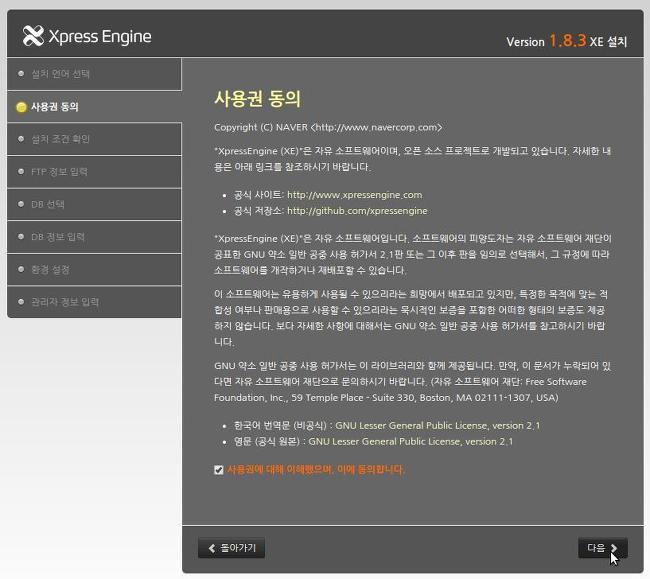
Task: Click the orange agreement label text
Action: coord(315,470)
